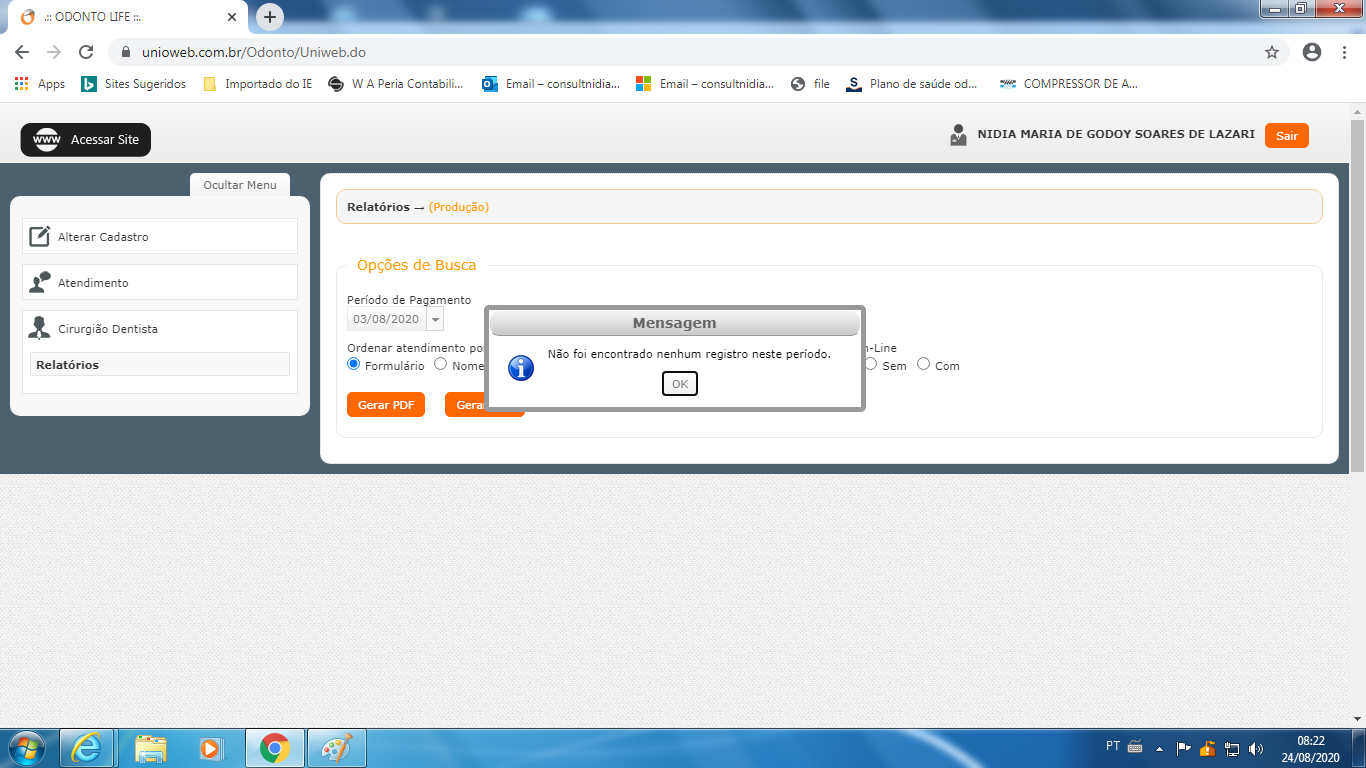
Task: Launch Internet Explorer from the taskbar
Action: coord(87,748)
